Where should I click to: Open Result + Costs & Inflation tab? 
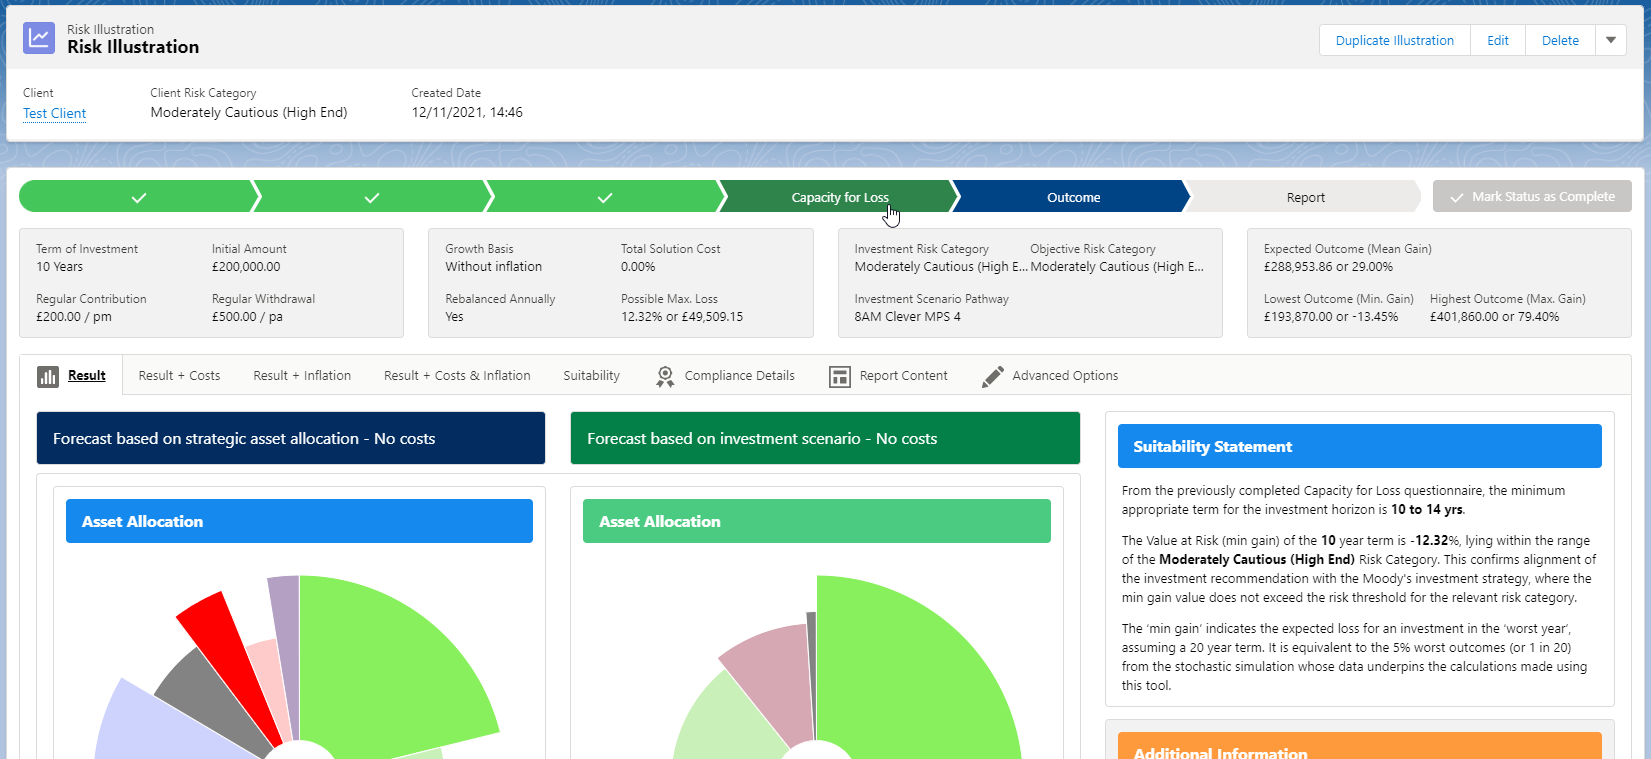pyautogui.click(x=457, y=376)
